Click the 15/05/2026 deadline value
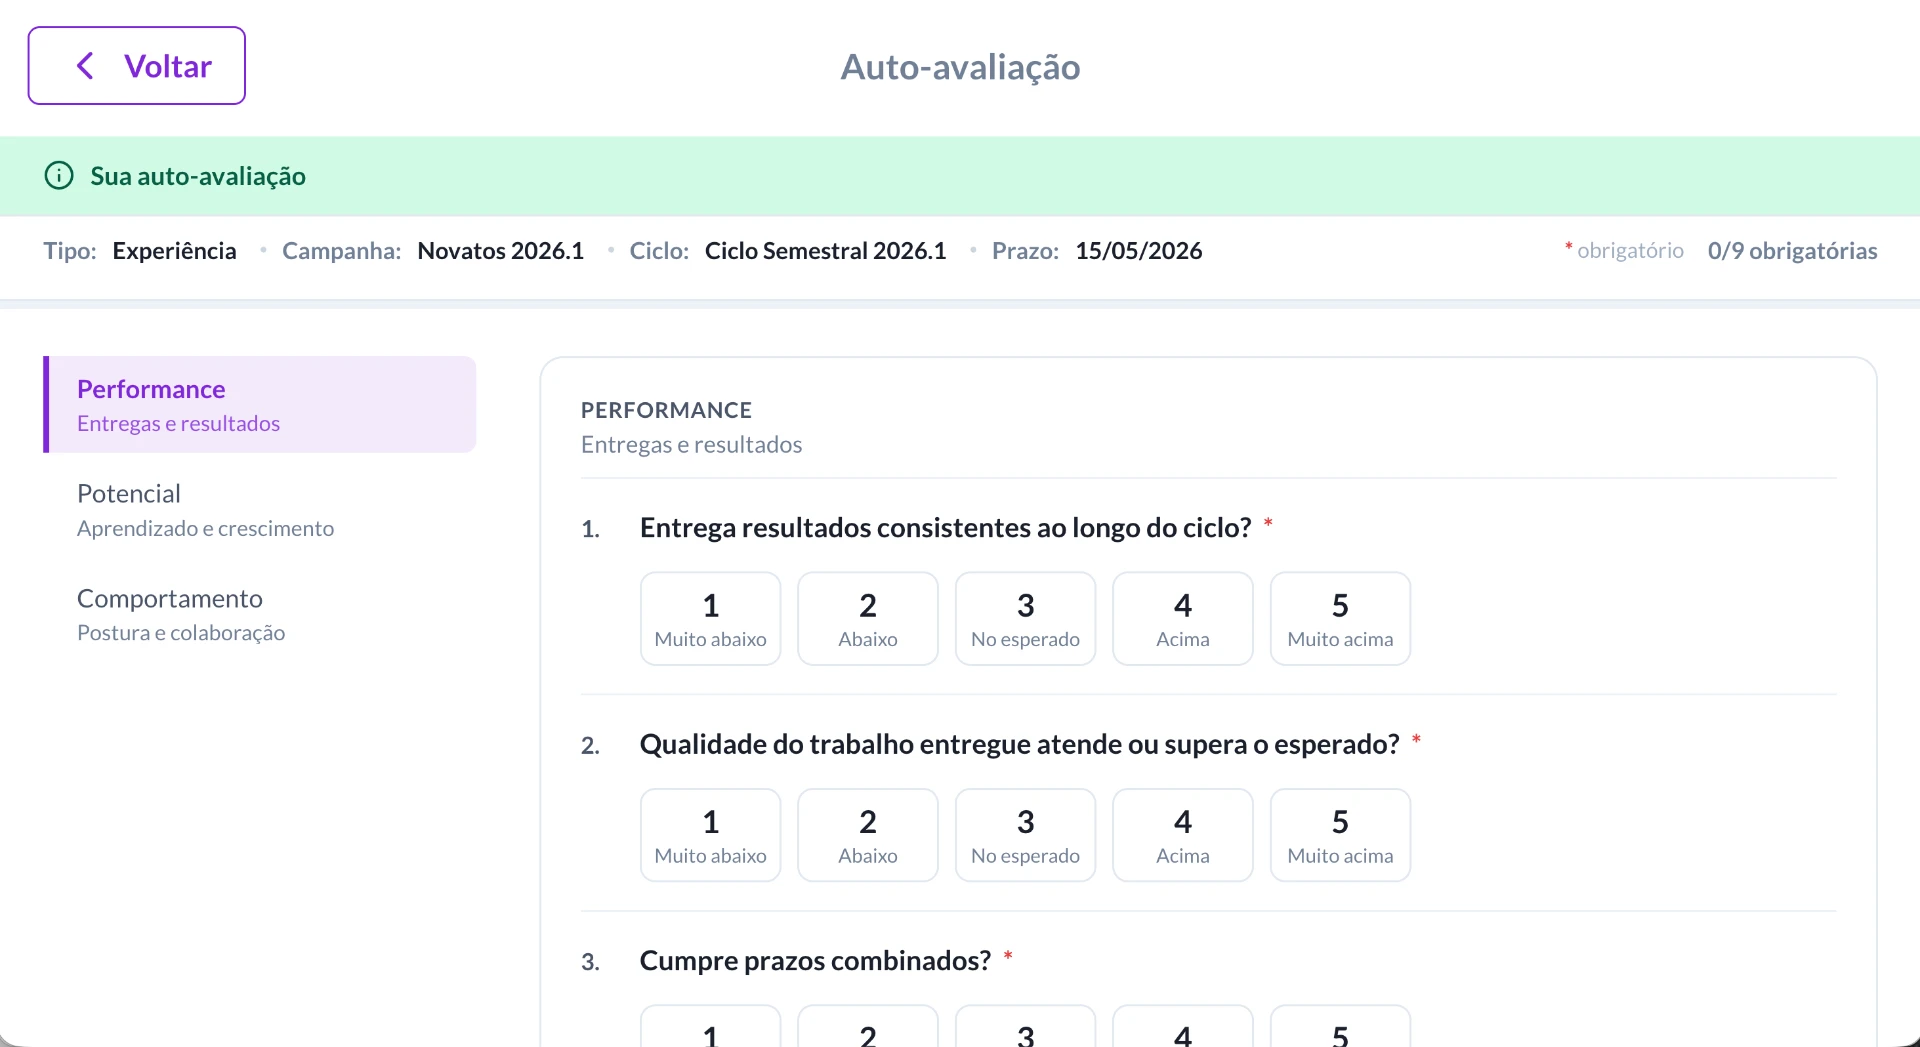1920x1047 pixels. pos(1139,251)
